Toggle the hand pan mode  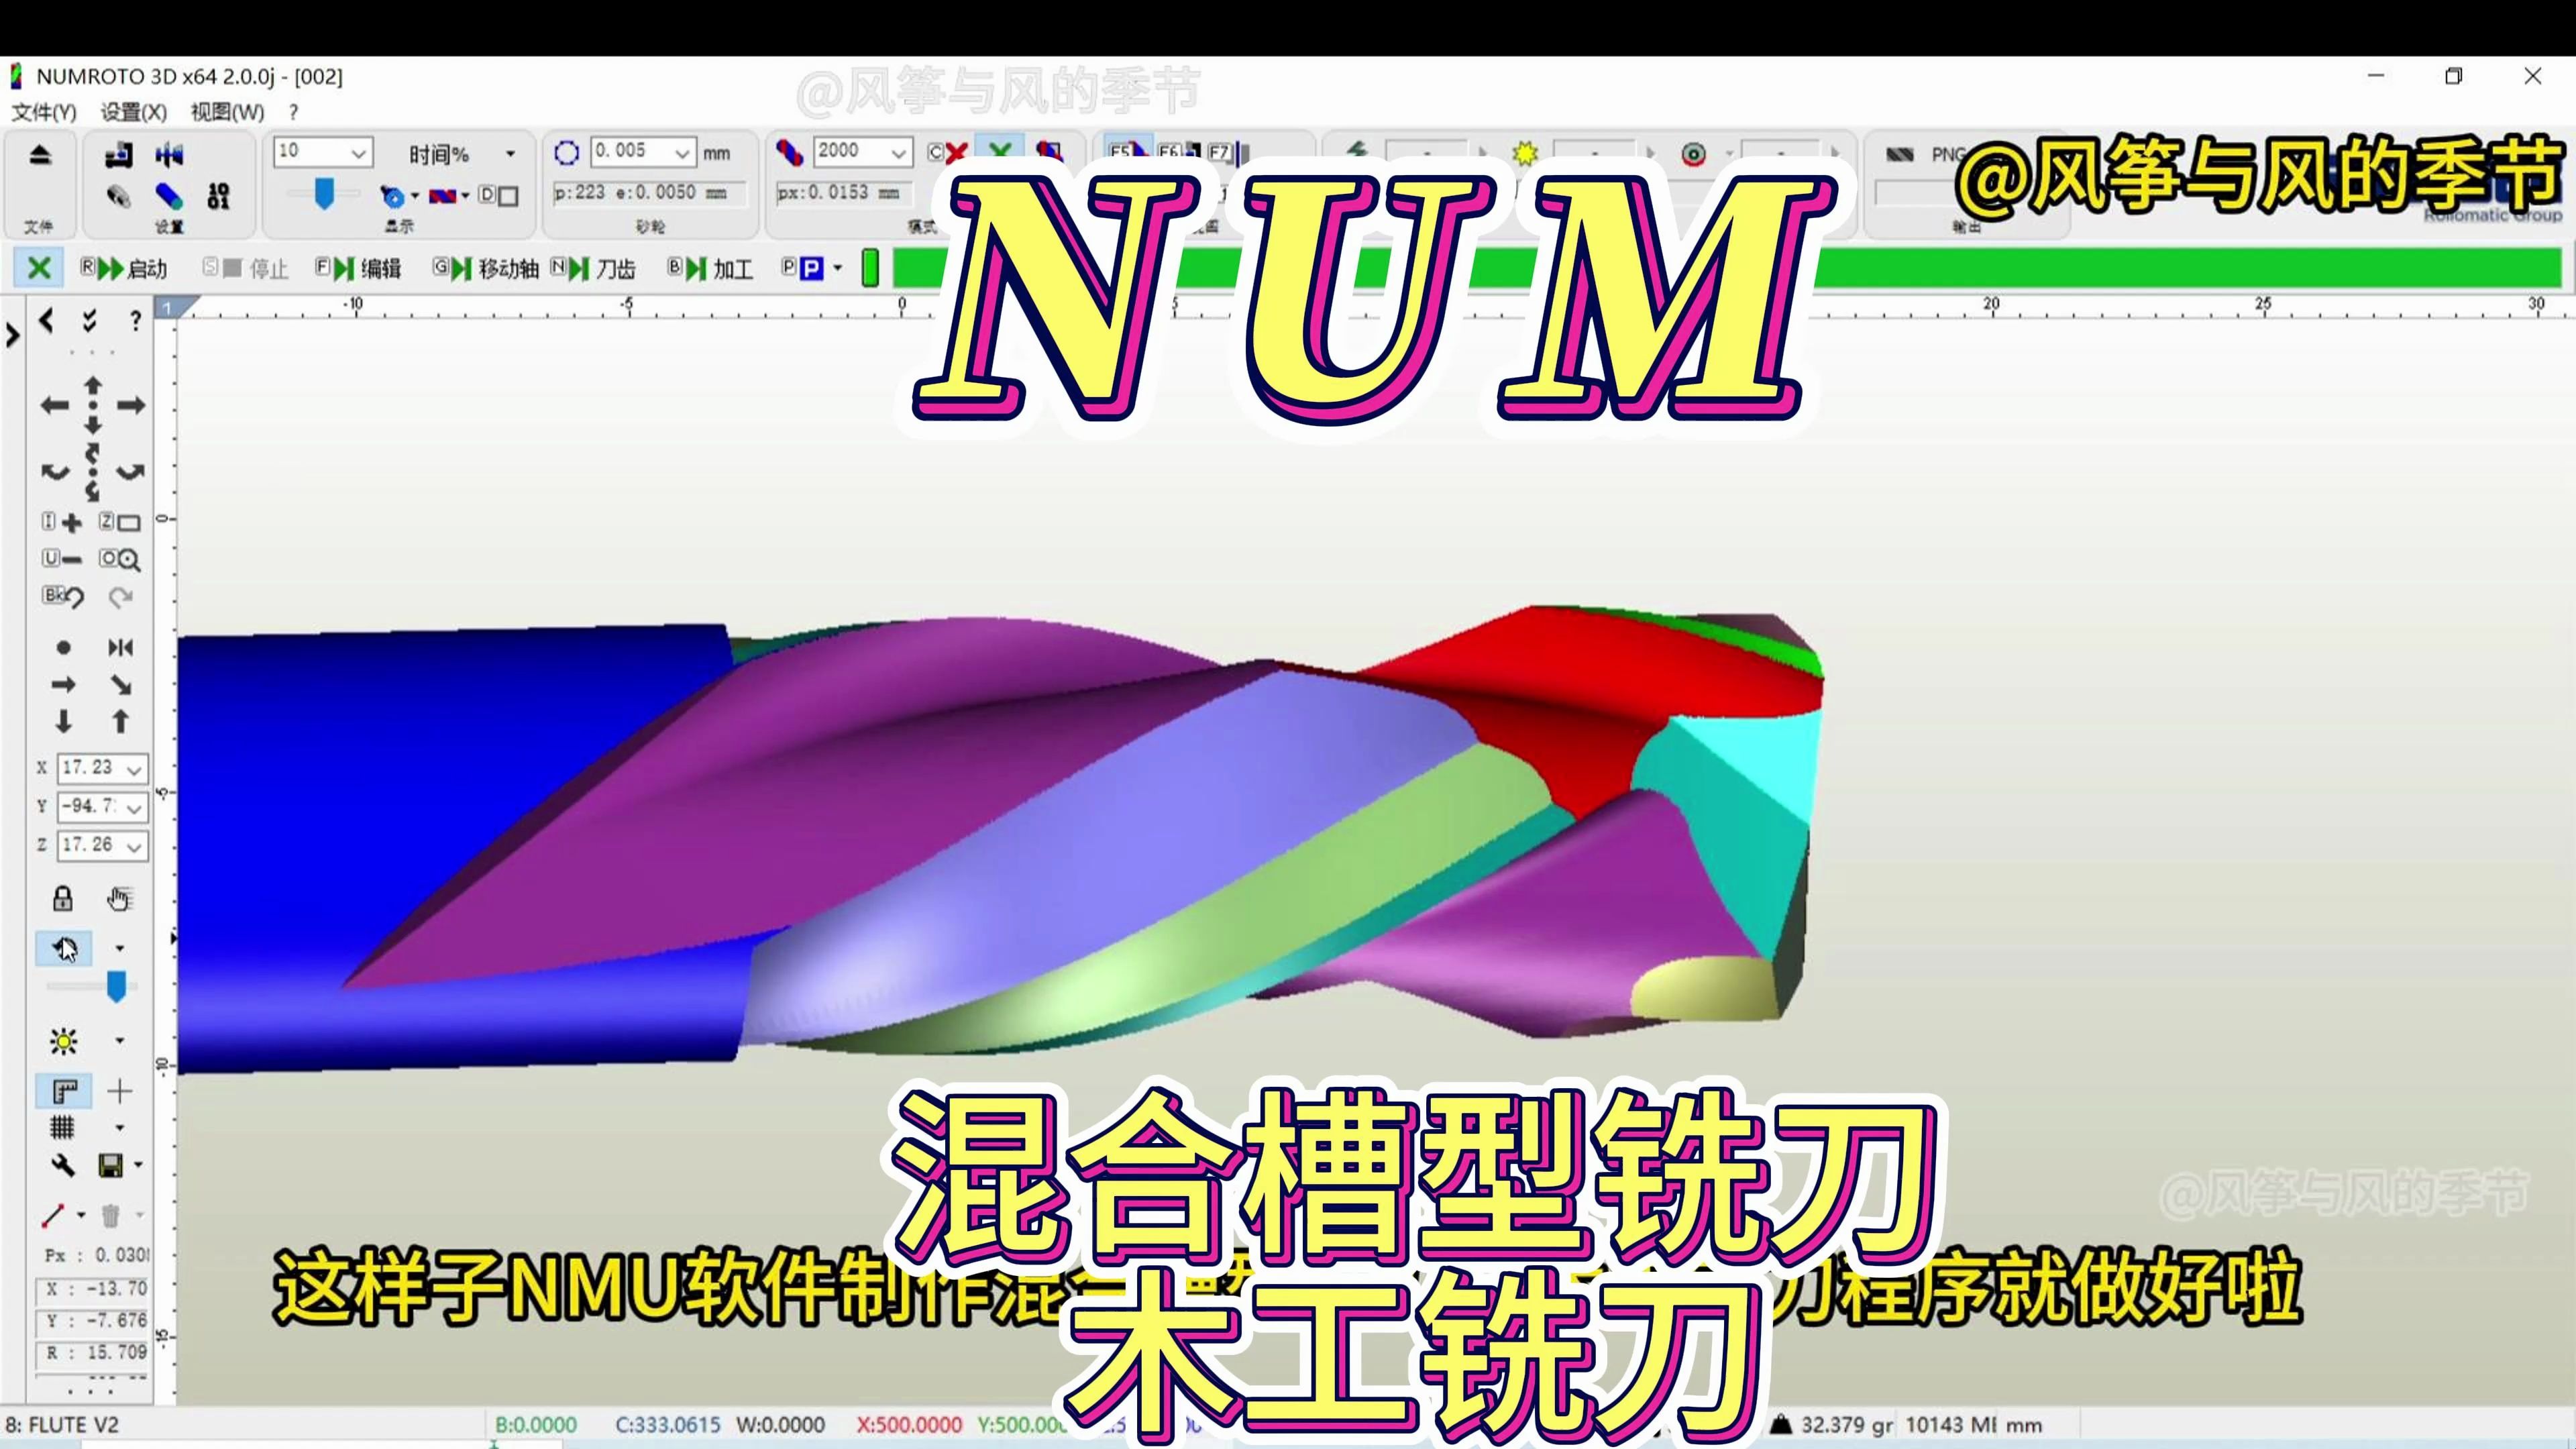tap(119, 898)
